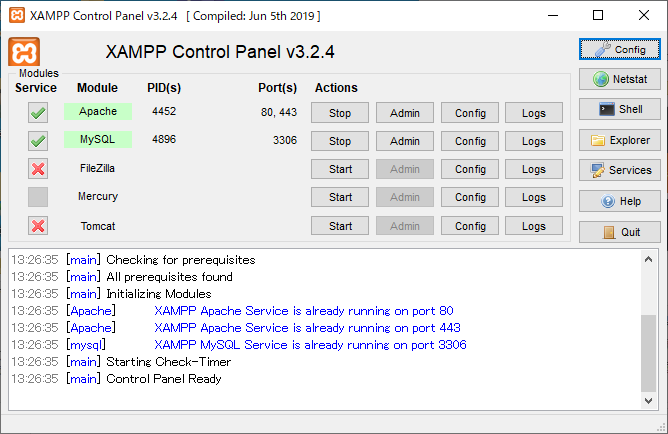
Task: Open Explorer with the folder icon
Action: click(x=599, y=141)
